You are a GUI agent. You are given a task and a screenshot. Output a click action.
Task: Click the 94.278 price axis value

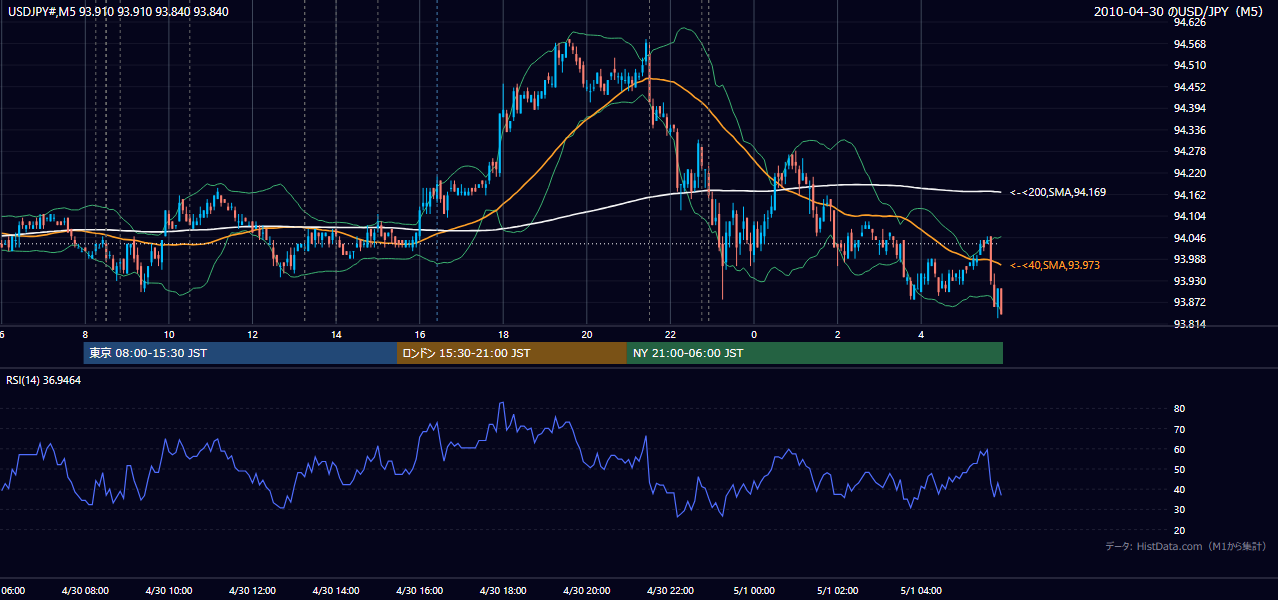coord(1190,151)
